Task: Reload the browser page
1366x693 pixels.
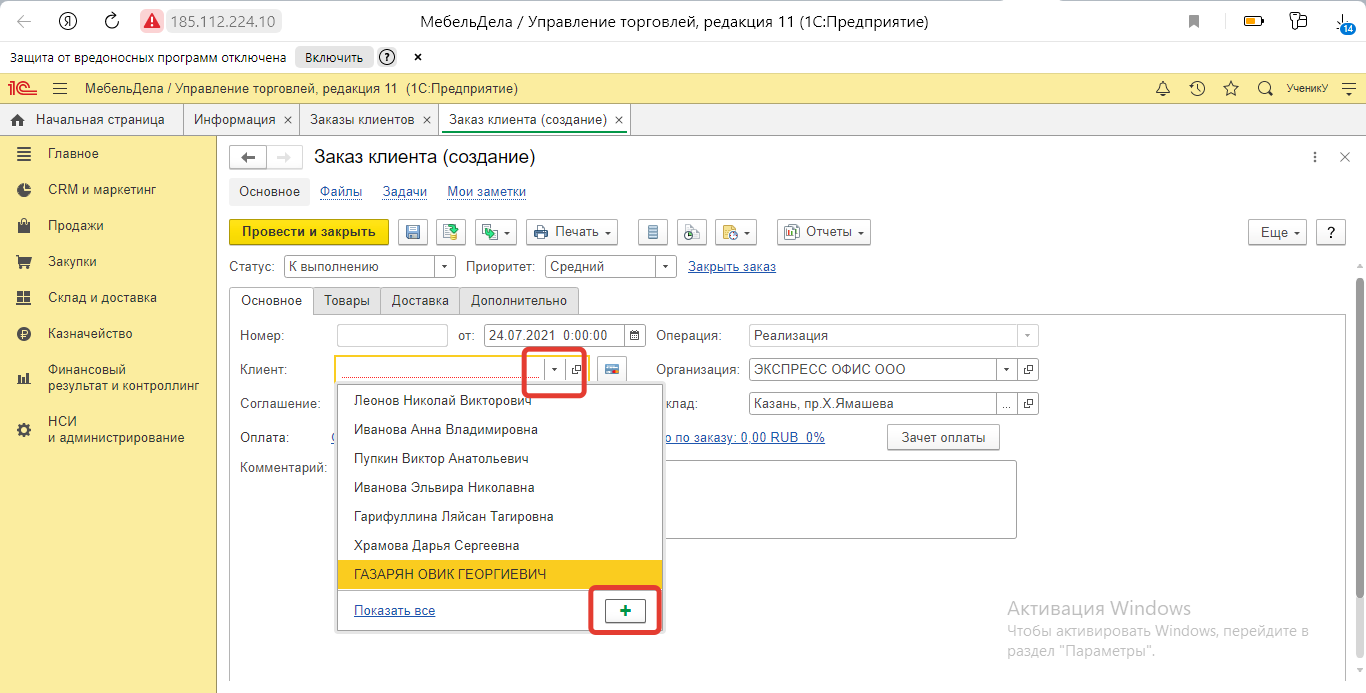Action: coord(112,20)
